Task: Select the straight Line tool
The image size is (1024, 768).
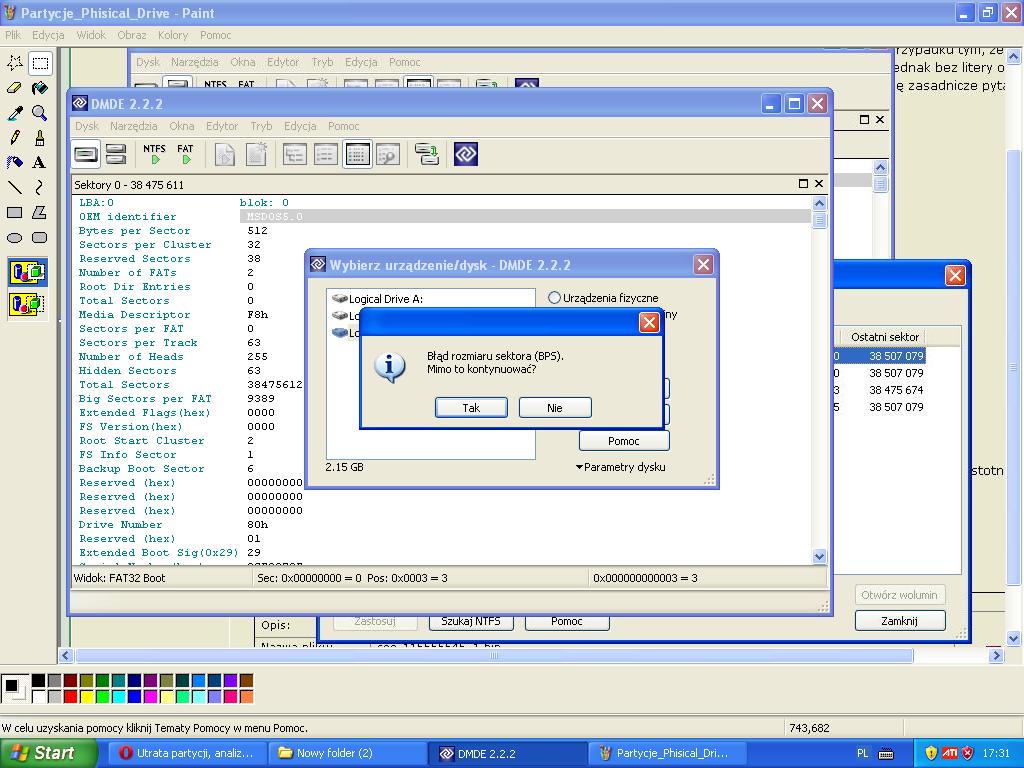Action: tap(15, 187)
